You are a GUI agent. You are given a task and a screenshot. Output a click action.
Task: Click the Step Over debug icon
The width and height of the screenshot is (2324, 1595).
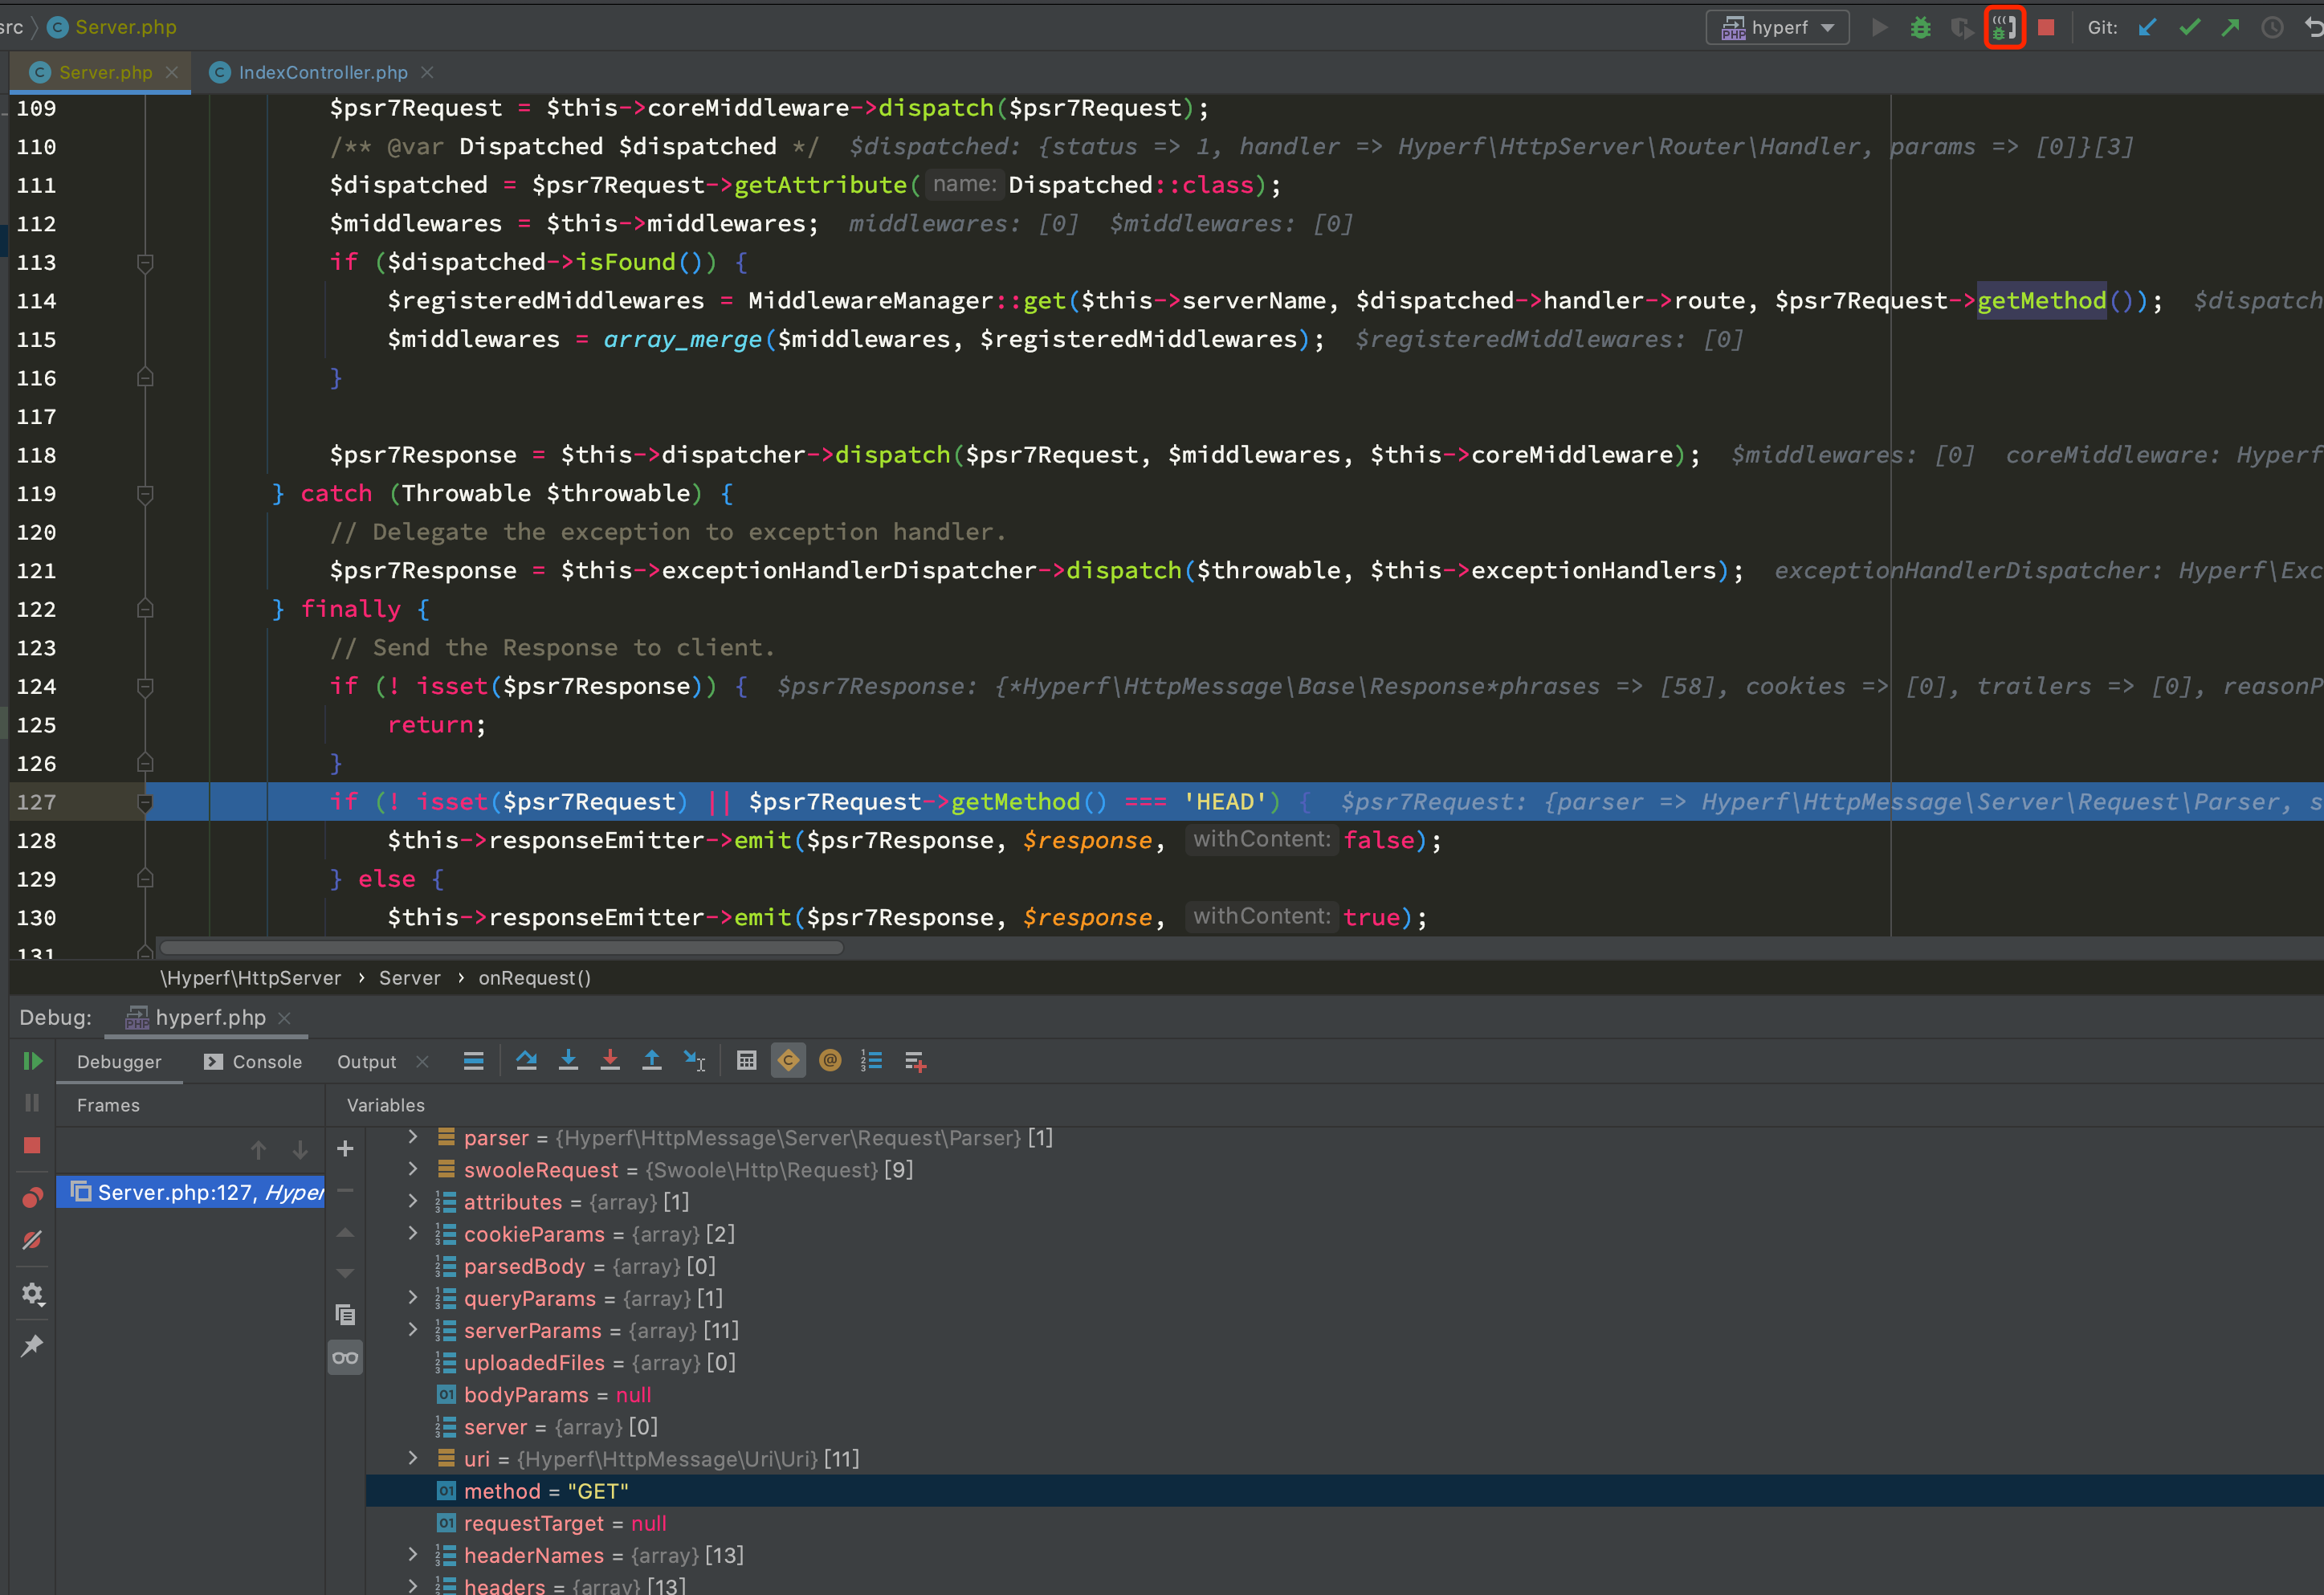[526, 1061]
